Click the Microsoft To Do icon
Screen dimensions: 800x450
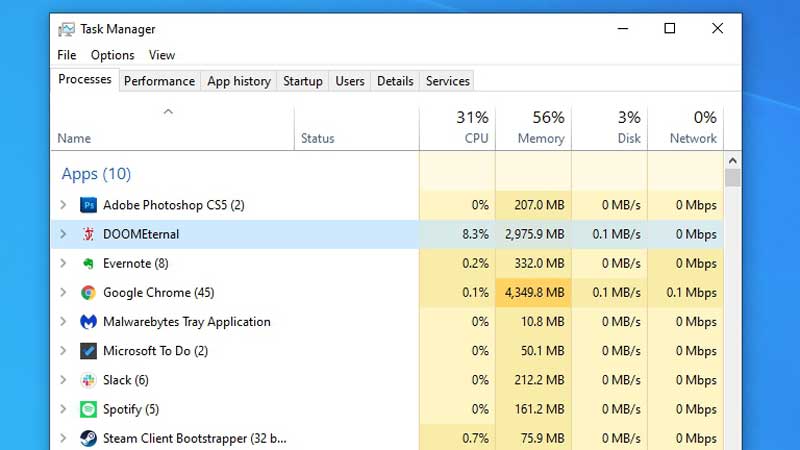(x=88, y=351)
